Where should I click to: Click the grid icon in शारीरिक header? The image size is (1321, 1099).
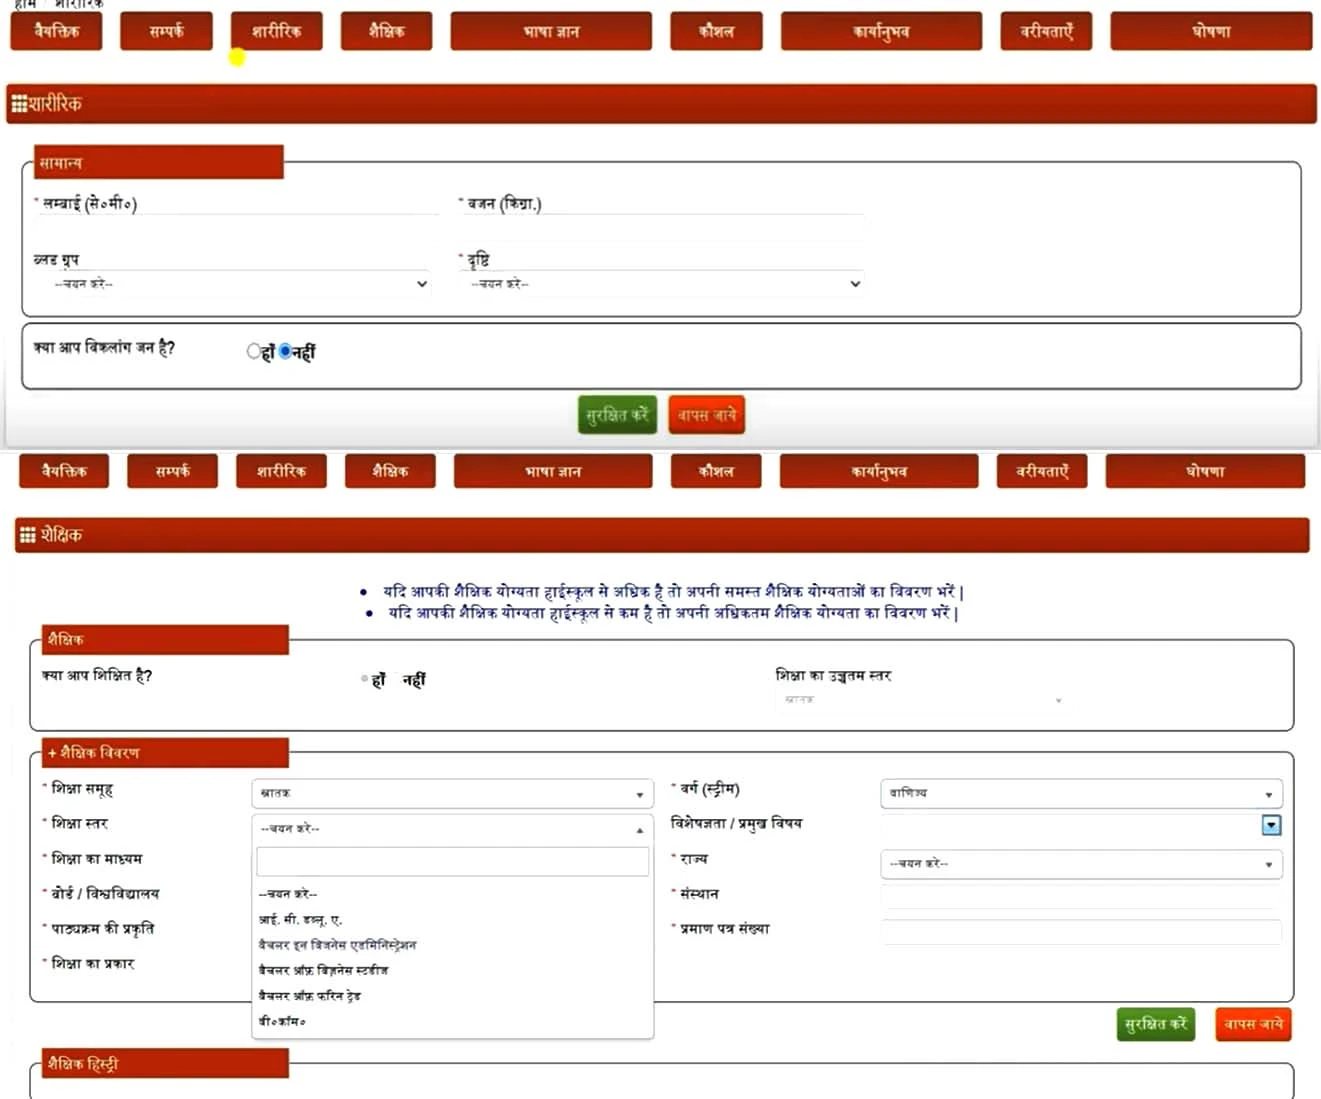coord(19,103)
